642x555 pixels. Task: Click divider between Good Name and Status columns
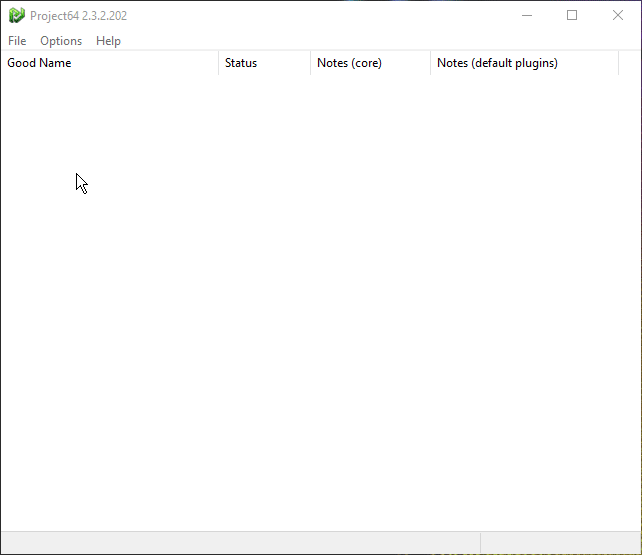tap(218, 63)
